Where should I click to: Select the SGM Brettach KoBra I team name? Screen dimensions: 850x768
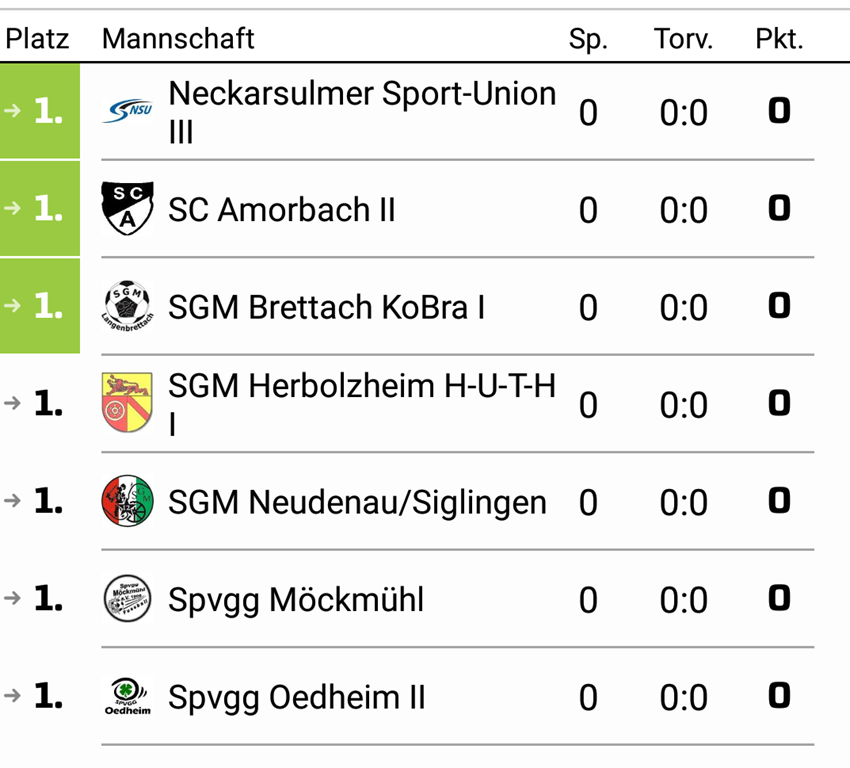(x=326, y=306)
